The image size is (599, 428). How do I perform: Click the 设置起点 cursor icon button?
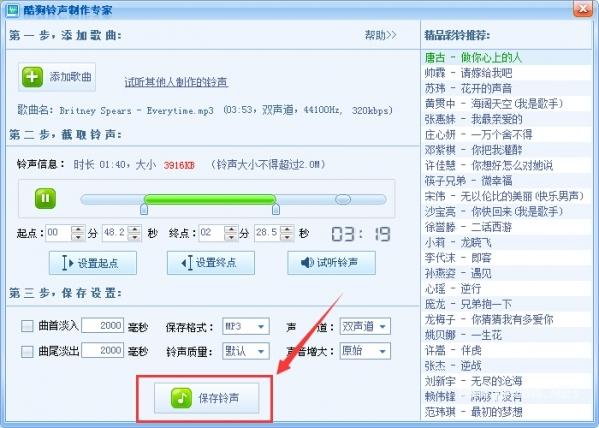pyautogui.click(x=93, y=263)
